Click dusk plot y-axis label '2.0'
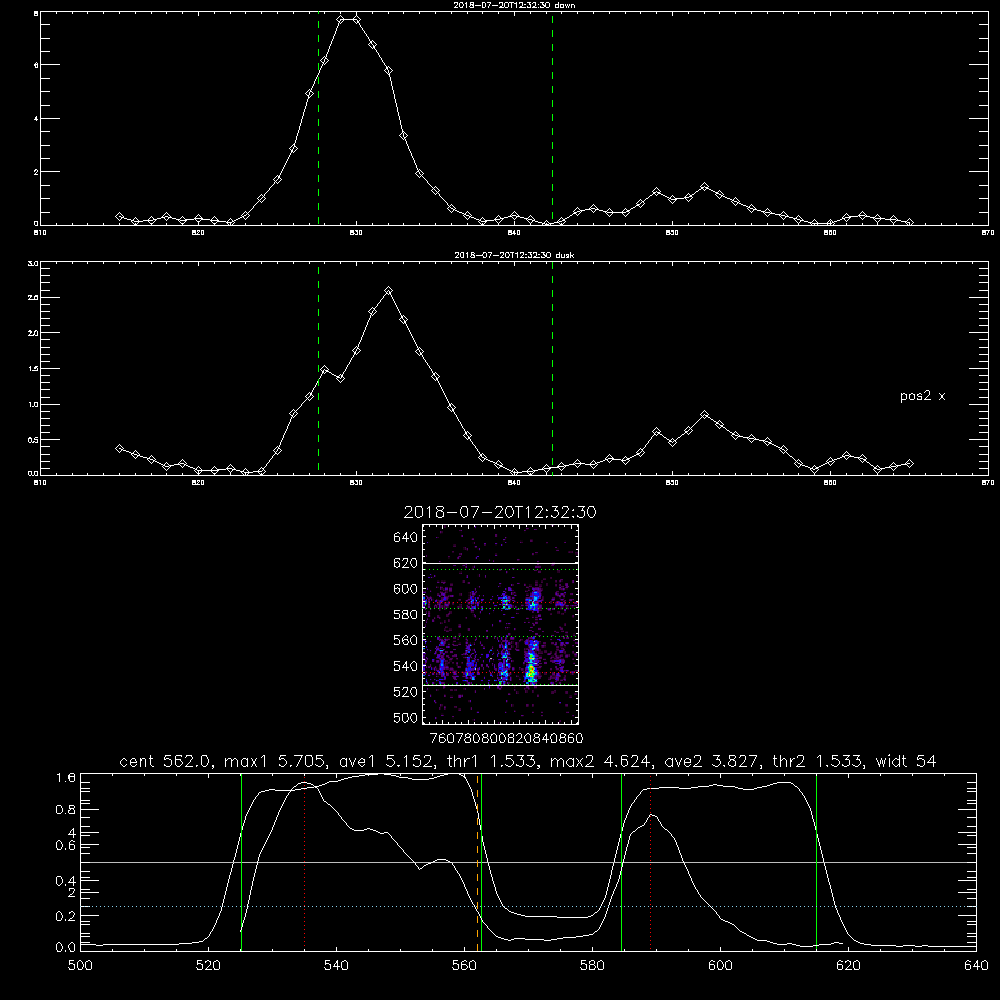 tap(33, 333)
